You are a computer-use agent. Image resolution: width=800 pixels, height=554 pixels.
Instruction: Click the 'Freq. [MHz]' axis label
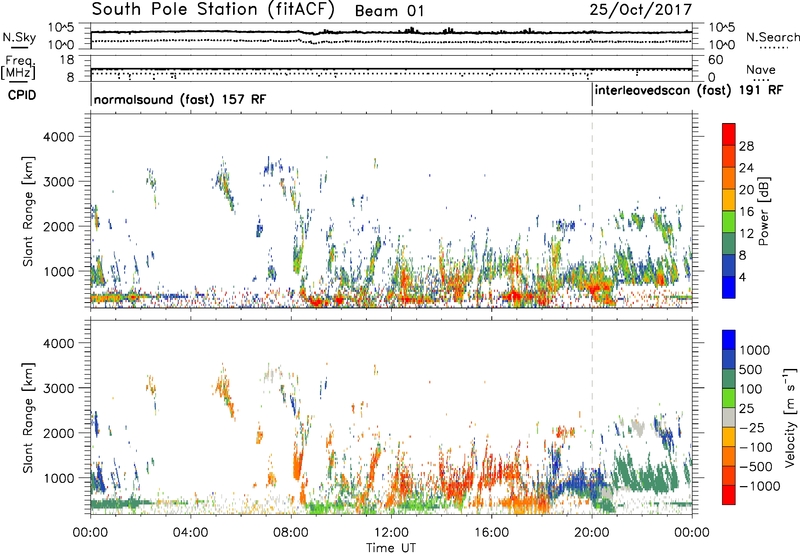coord(18,68)
